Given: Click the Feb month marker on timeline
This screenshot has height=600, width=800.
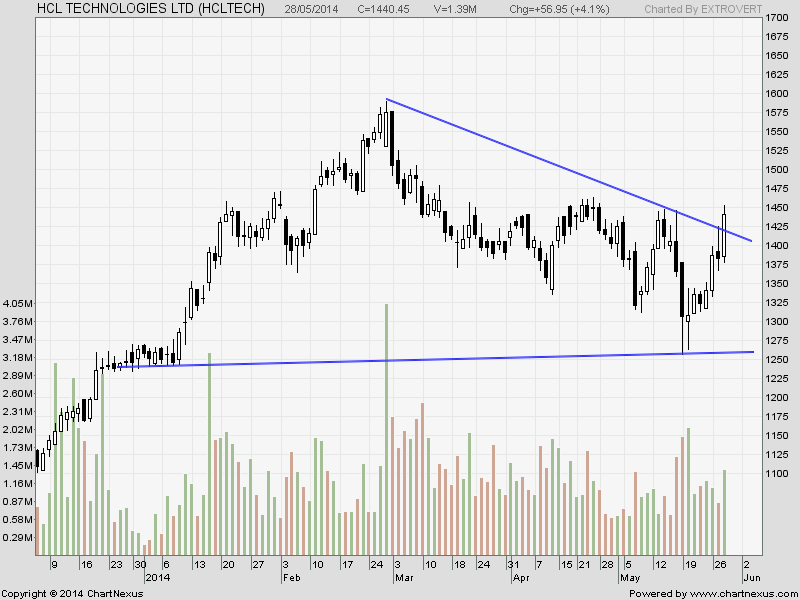Looking at the screenshot, I should 291,578.
